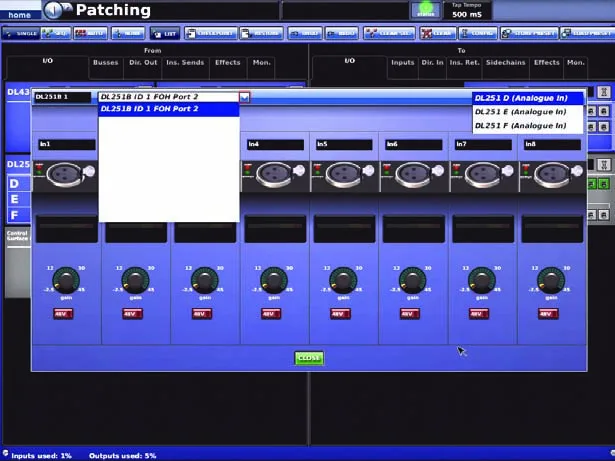Click the F button in left panel
Screen dimensions: 615x461
pyautogui.click(x=18, y=215)
